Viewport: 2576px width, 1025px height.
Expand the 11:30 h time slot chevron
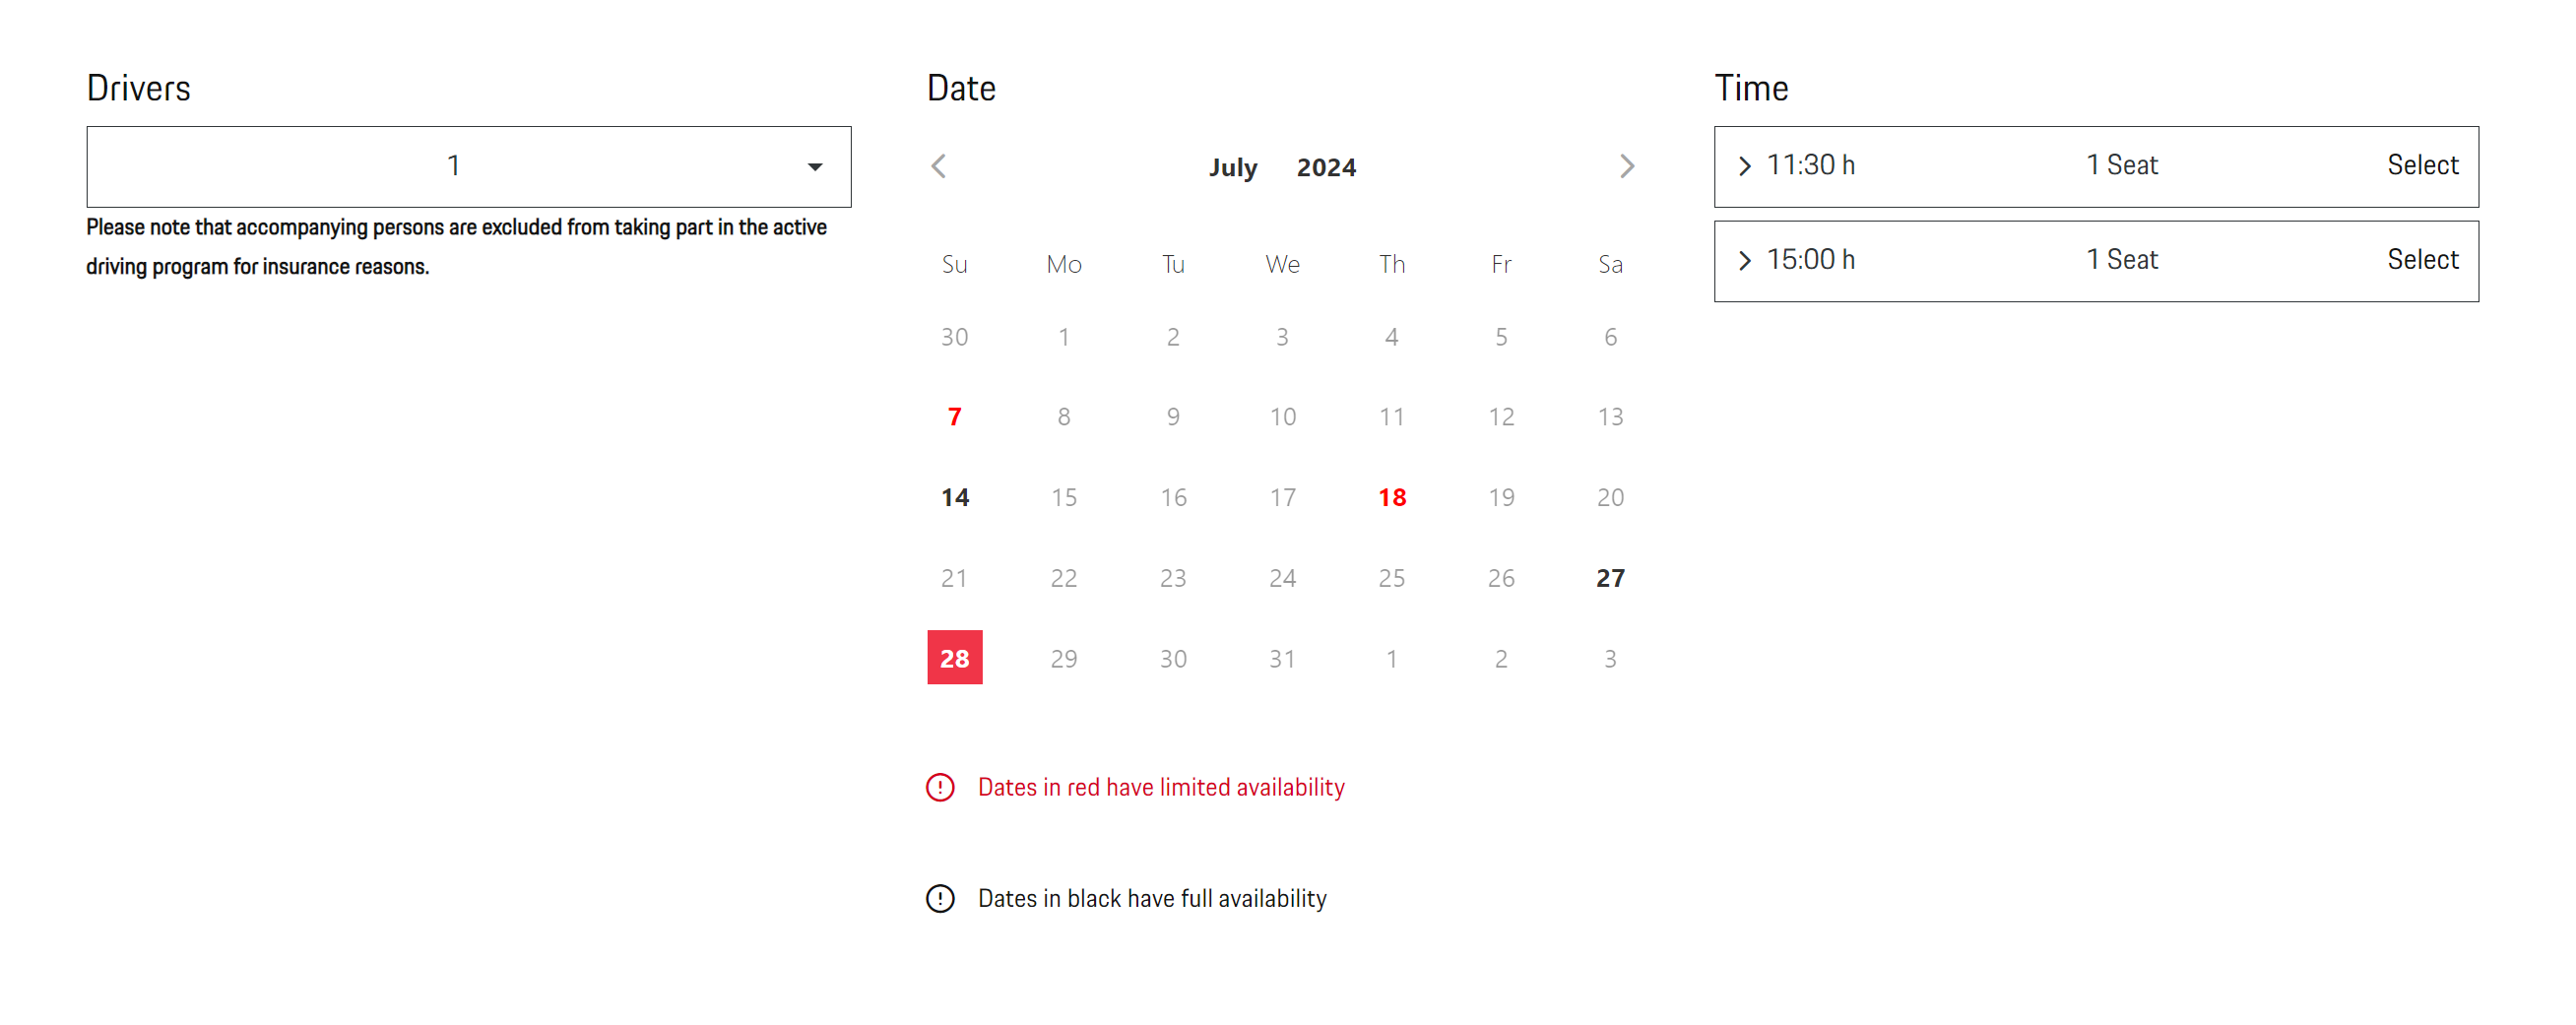point(1744,166)
